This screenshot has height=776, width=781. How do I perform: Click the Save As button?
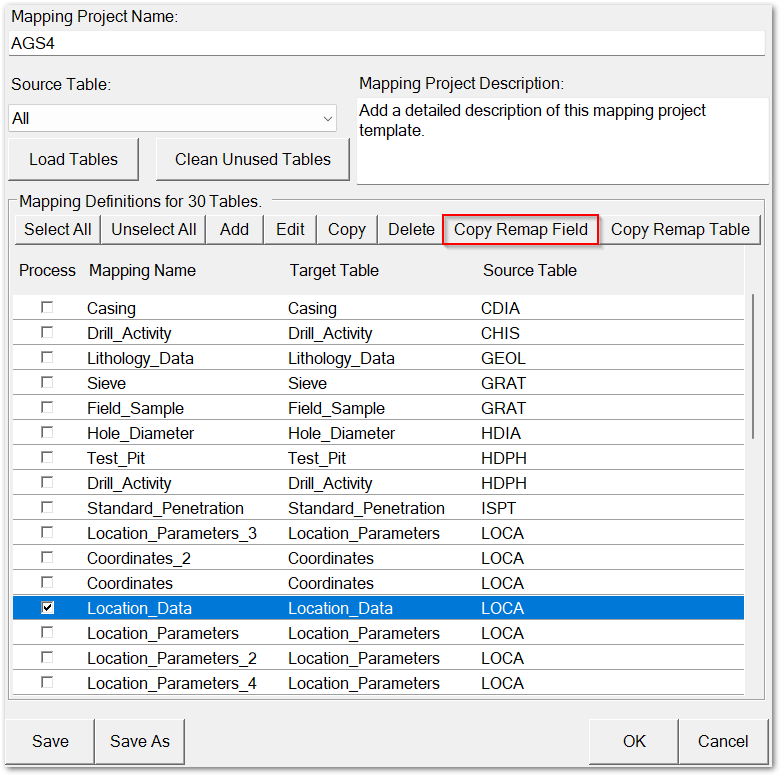tap(139, 741)
